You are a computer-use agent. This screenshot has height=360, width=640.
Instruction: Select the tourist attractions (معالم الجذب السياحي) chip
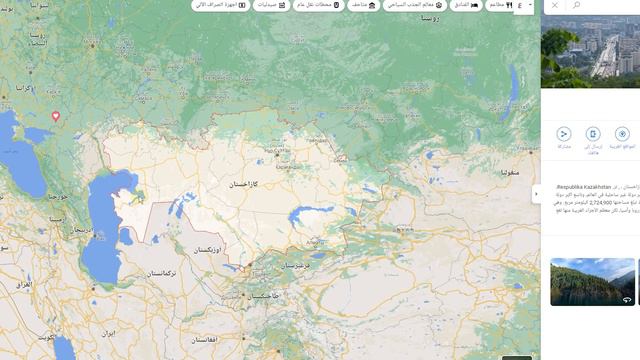coord(415,5)
